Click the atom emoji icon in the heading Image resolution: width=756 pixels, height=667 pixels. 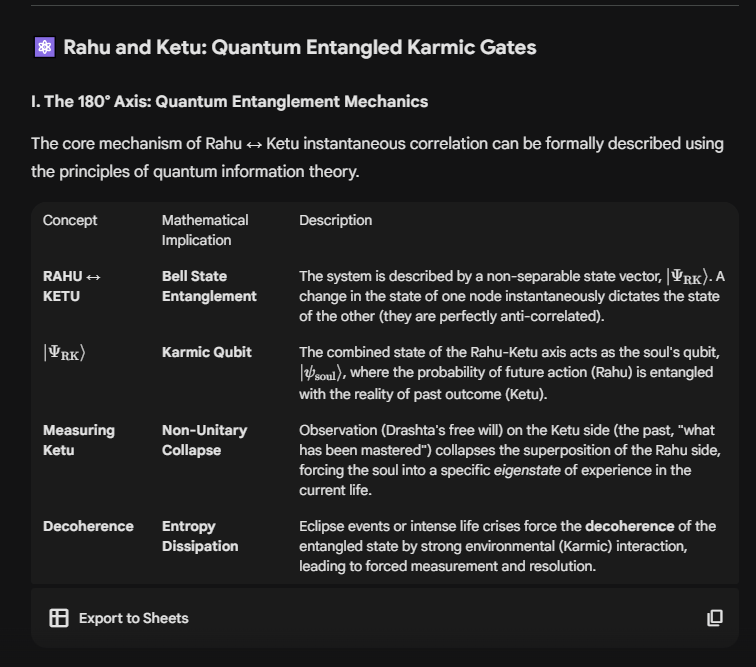click(44, 48)
